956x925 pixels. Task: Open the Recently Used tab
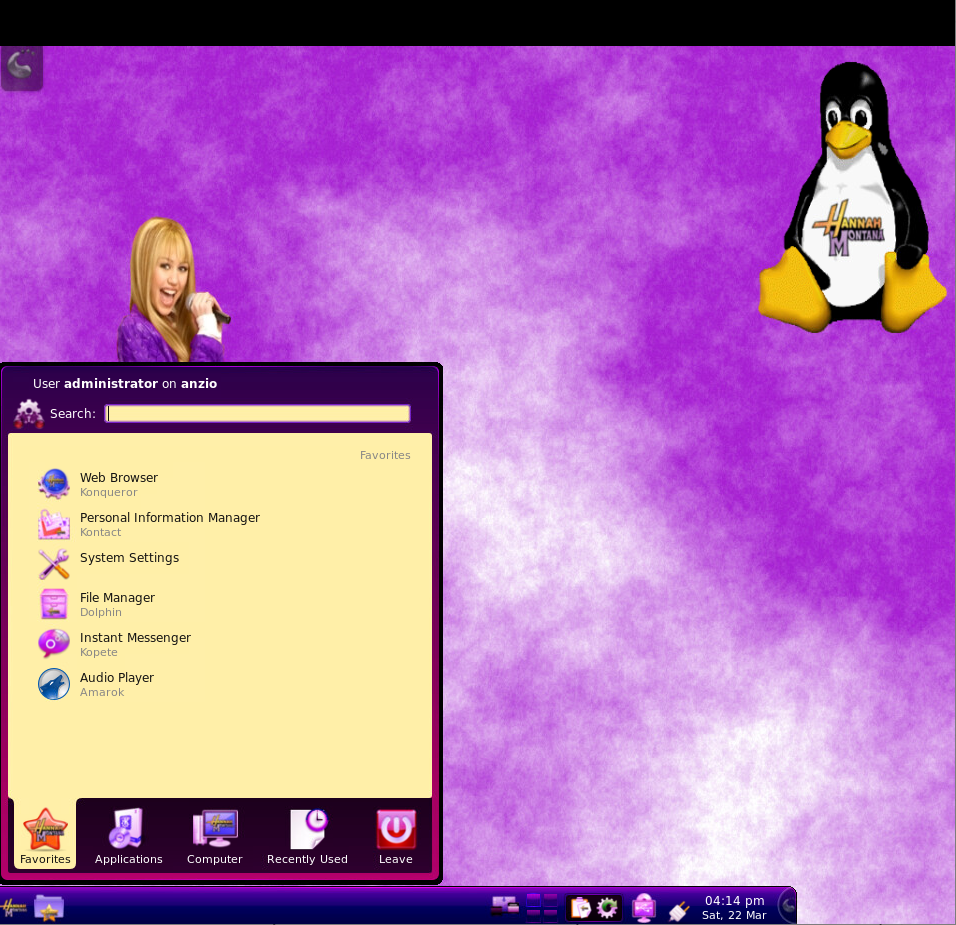pos(307,836)
